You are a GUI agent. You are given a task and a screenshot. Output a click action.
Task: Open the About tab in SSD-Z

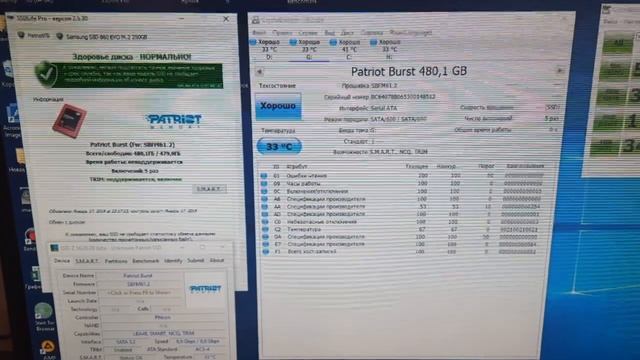pyautogui.click(x=217, y=260)
